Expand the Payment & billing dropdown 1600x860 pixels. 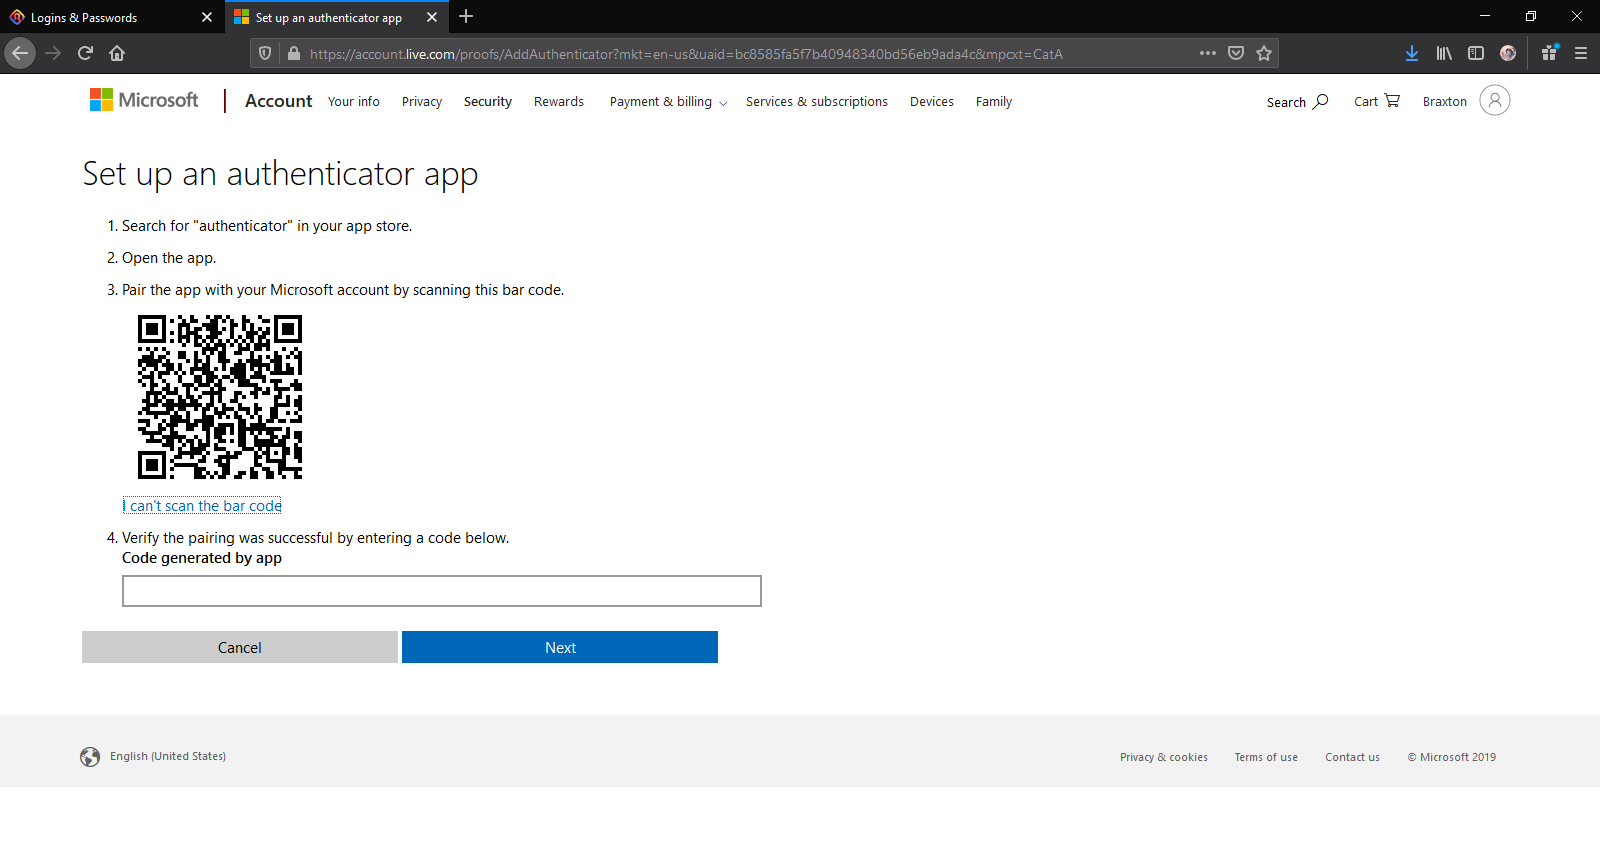tap(668, 102)
